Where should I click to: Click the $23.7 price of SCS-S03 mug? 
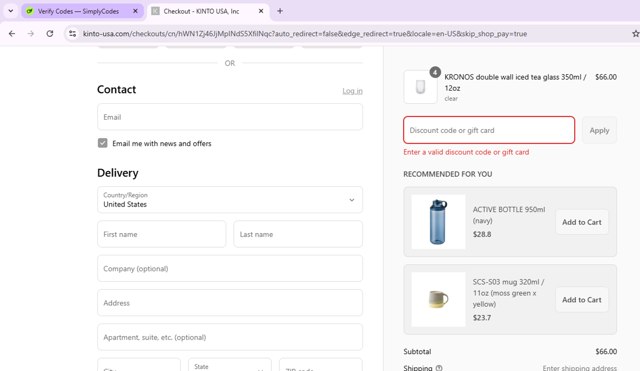(x=482, y=318)
